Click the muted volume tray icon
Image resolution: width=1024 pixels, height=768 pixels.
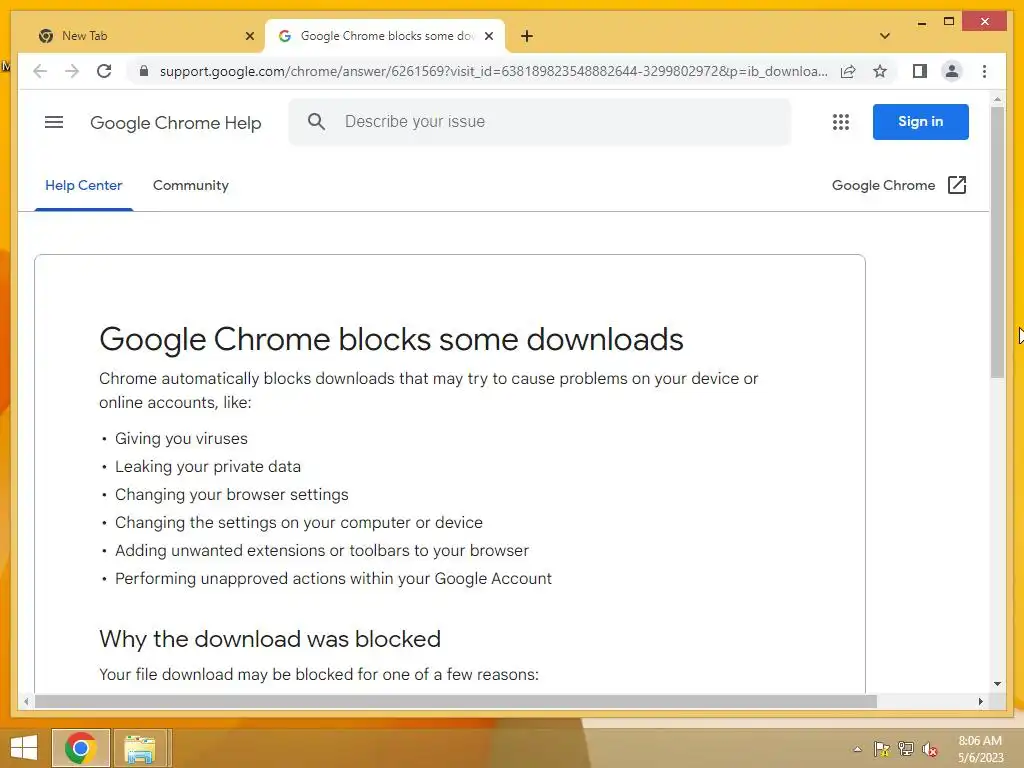pyautogui.click(x=930, y=749)
